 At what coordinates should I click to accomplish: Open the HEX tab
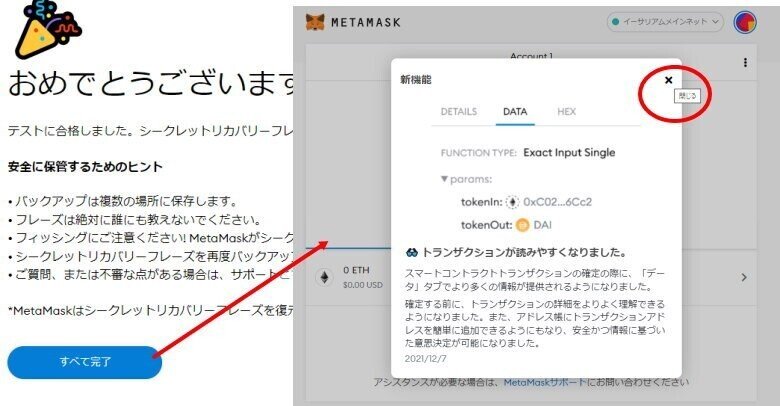(567, 111)
